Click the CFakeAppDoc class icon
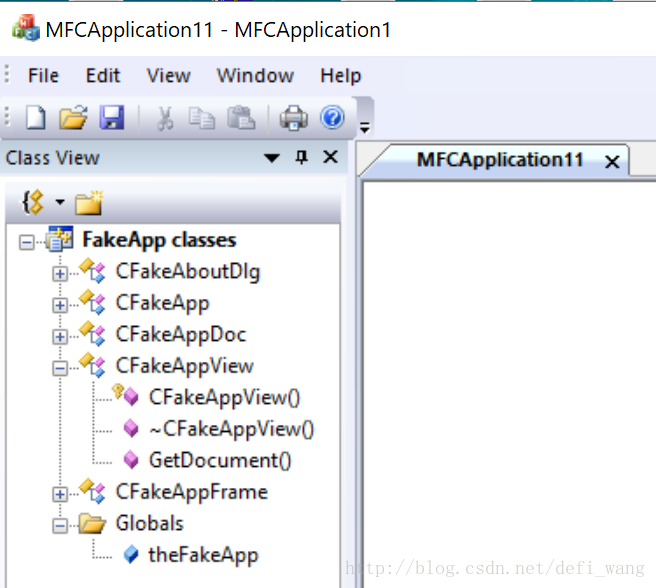 [x=92, y=334]
